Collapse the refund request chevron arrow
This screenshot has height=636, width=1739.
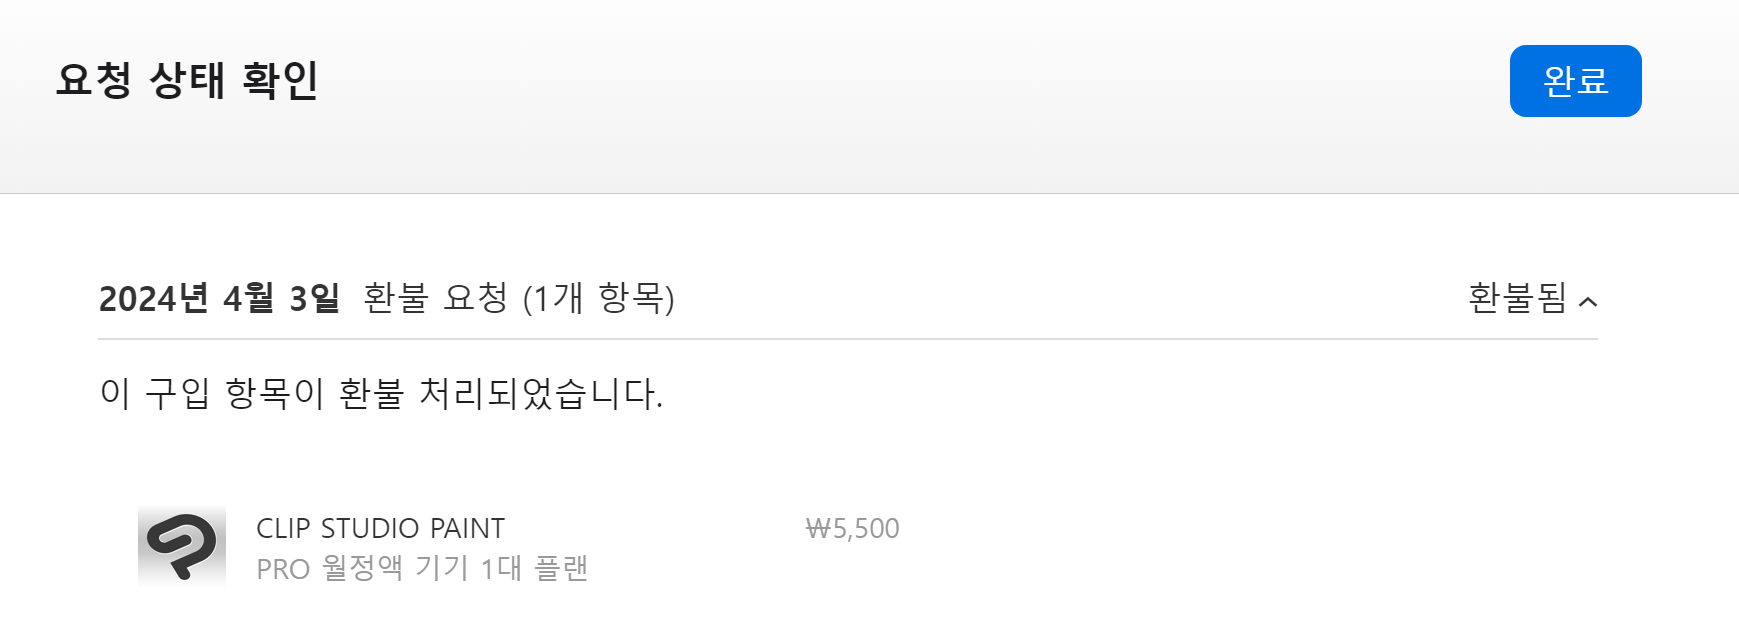pyautogui.click(x=1588, y=301)
